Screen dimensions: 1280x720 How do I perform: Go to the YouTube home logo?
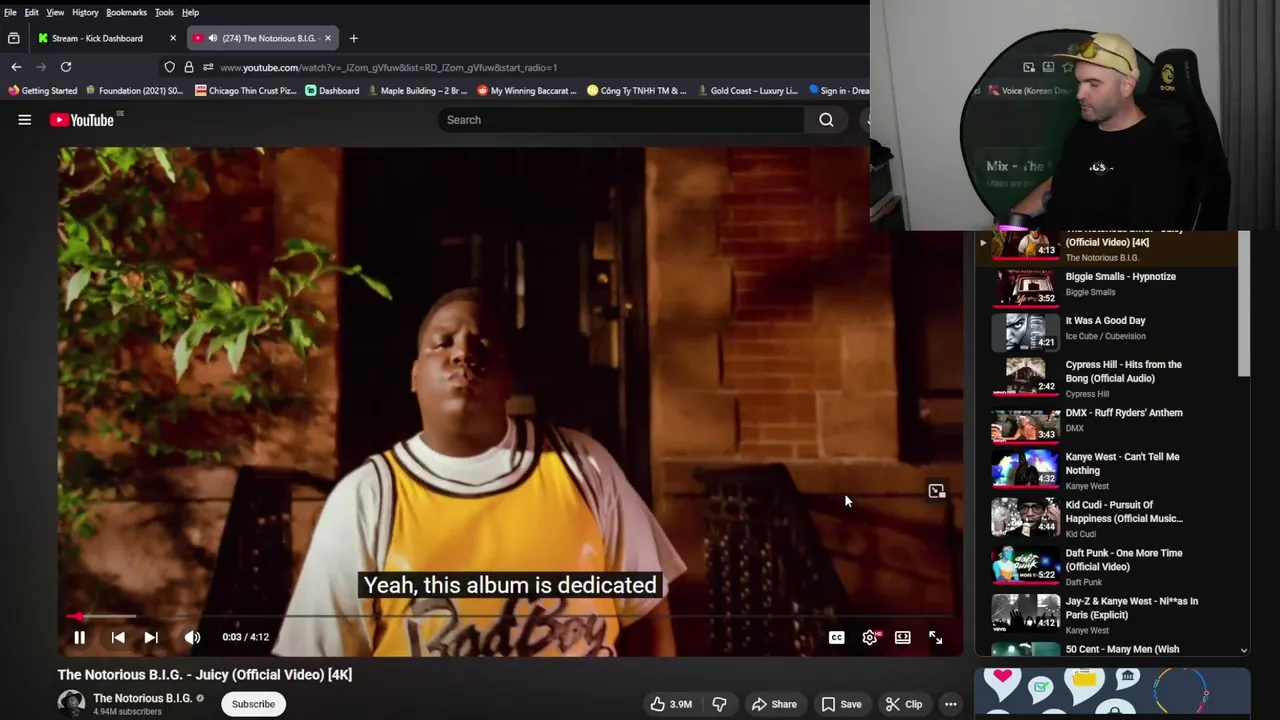tap(82, 120)
